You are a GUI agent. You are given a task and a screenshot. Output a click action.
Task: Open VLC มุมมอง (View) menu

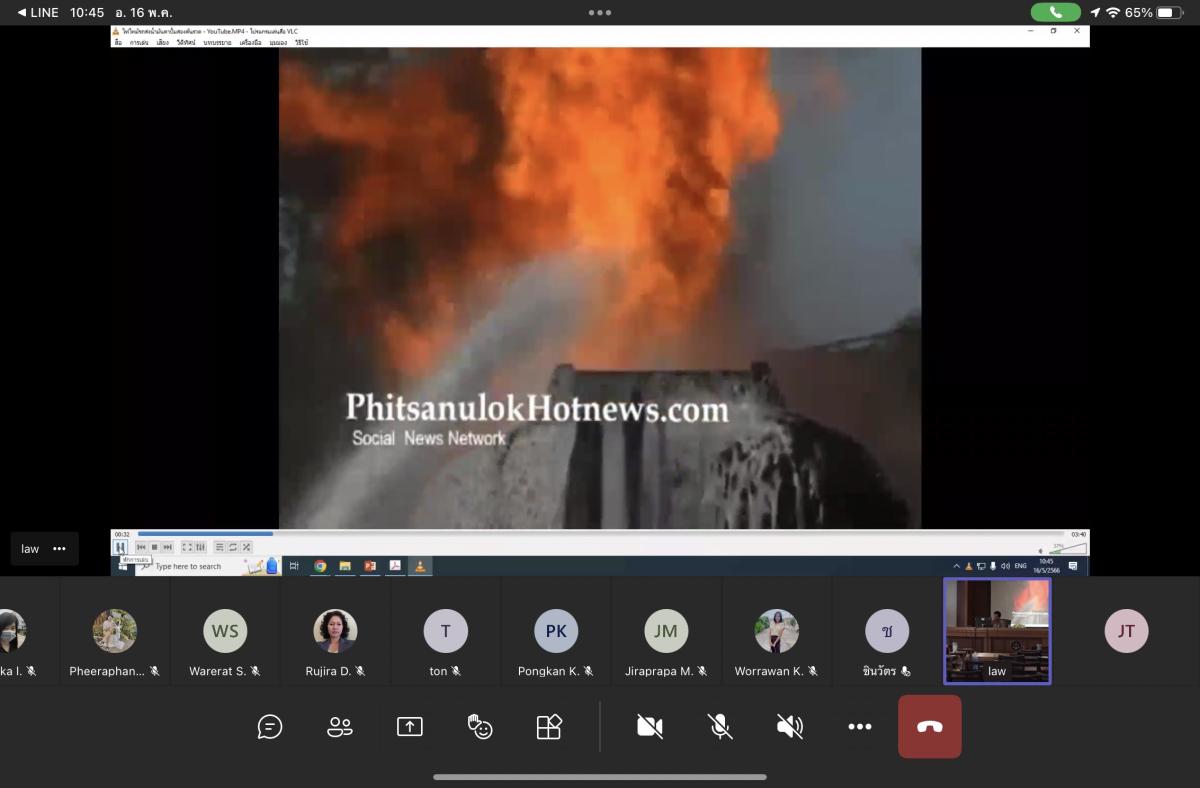277,43
